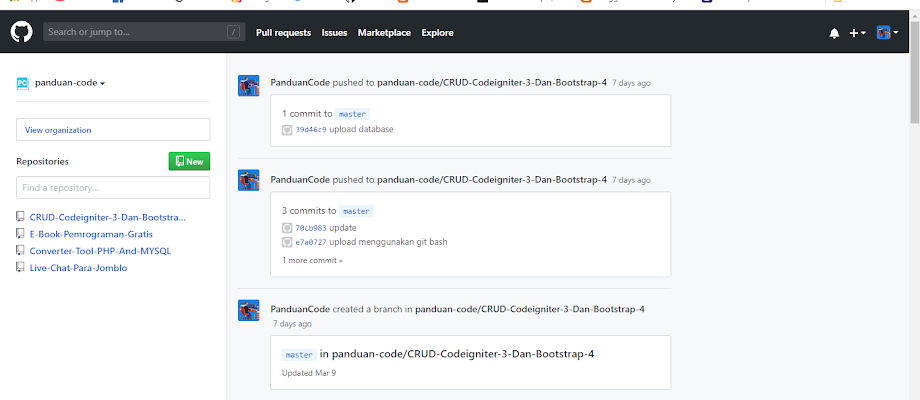This screenshot has width=920, height=400.
Task: Focus the Find a repository field
Action: 113,188
